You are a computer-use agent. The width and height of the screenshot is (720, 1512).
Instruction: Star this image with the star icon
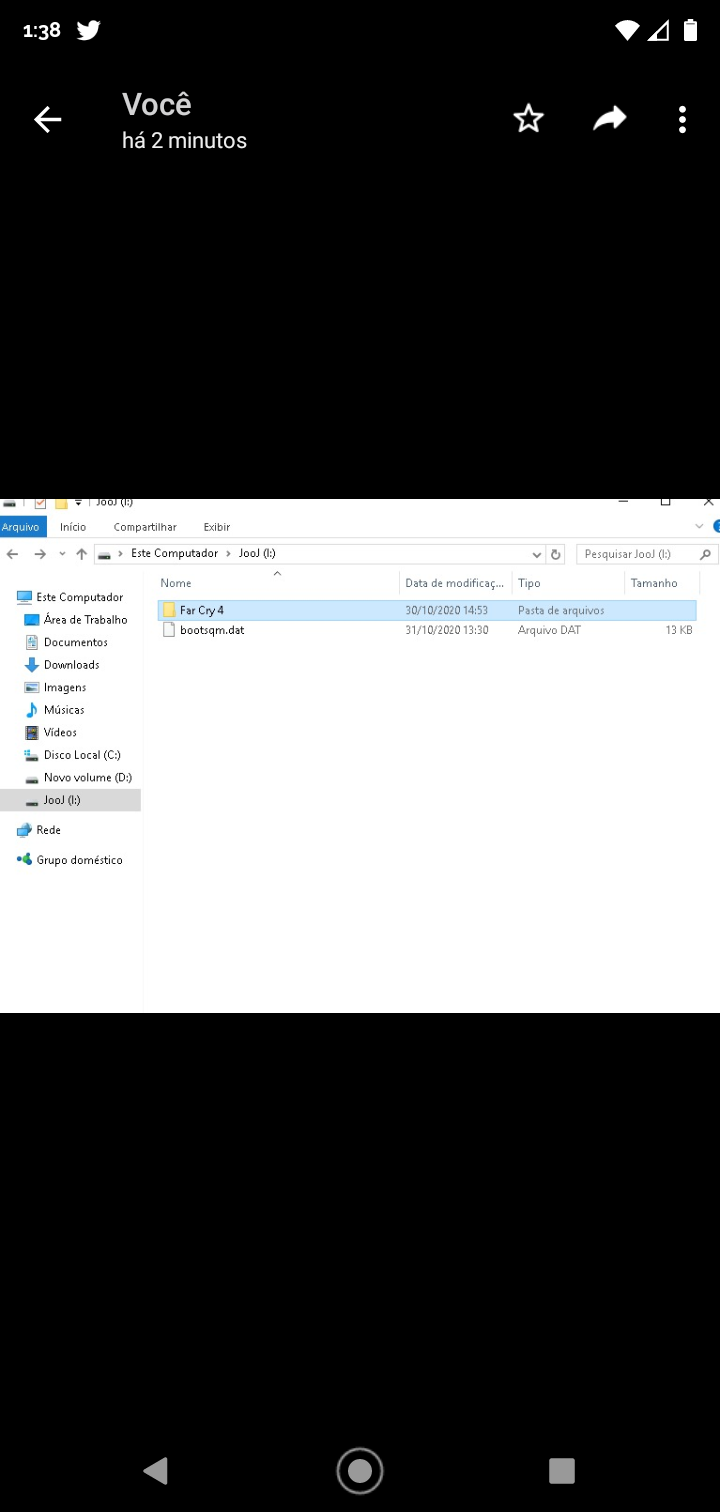pyautogui.click(x=528, y=119)
